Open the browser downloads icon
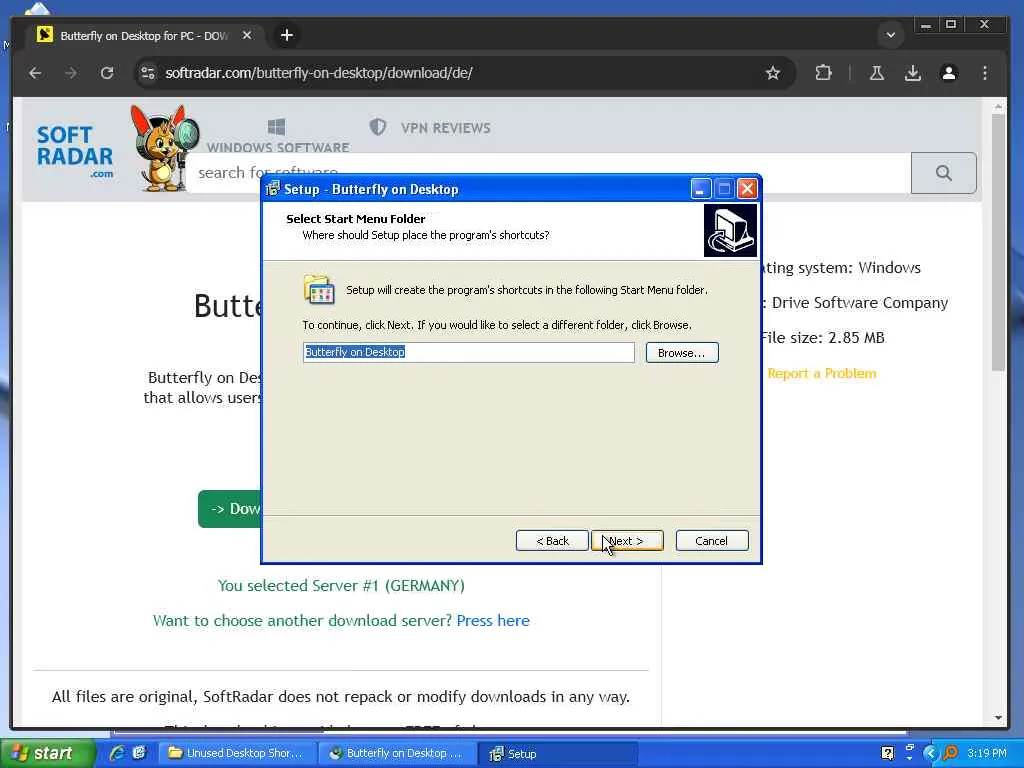The image size is (1024, 768). 913,73
